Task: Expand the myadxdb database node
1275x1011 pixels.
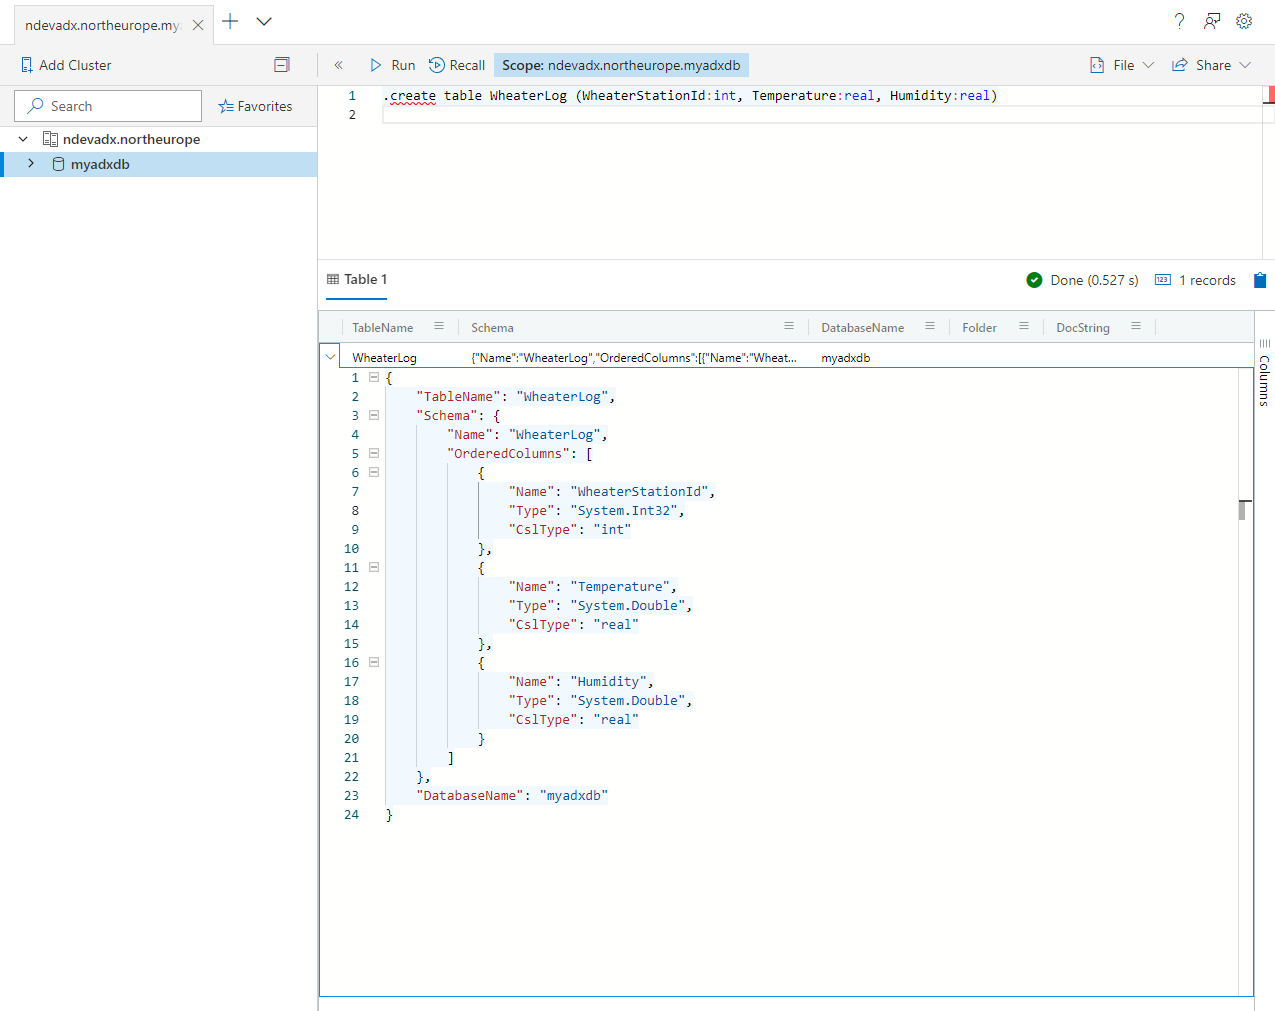Action: (31, 163)
